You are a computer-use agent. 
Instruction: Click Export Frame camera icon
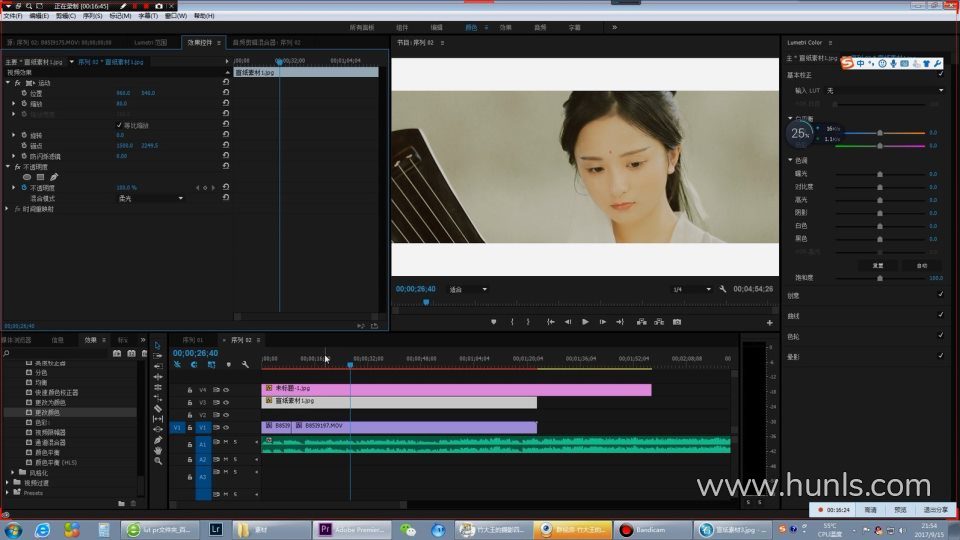point(677,322)
